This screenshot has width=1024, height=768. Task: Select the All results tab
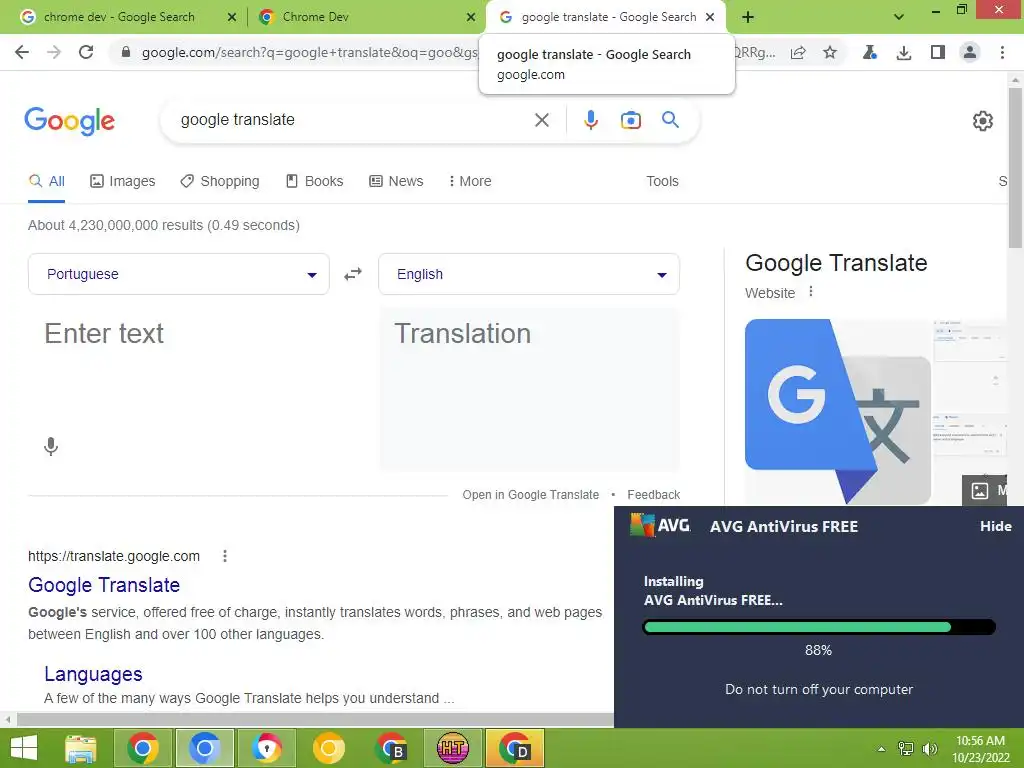click(46, 182)
